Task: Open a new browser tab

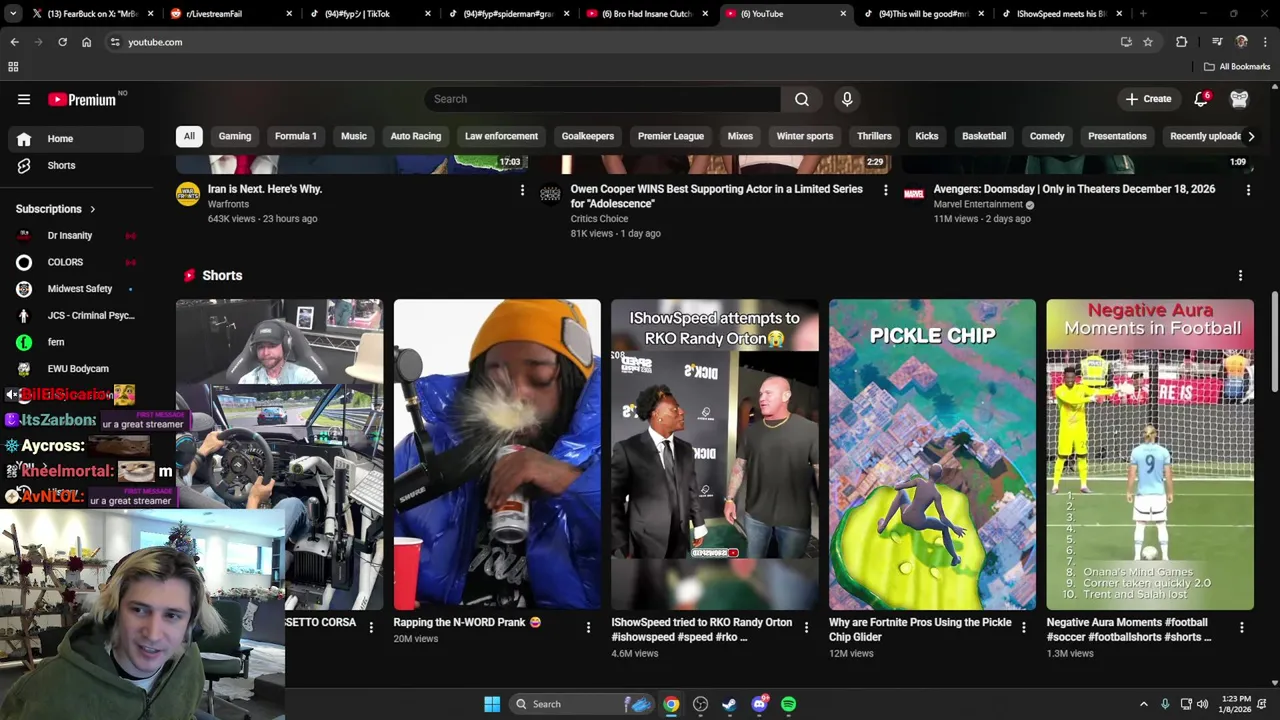Action: click(1143, 14)
